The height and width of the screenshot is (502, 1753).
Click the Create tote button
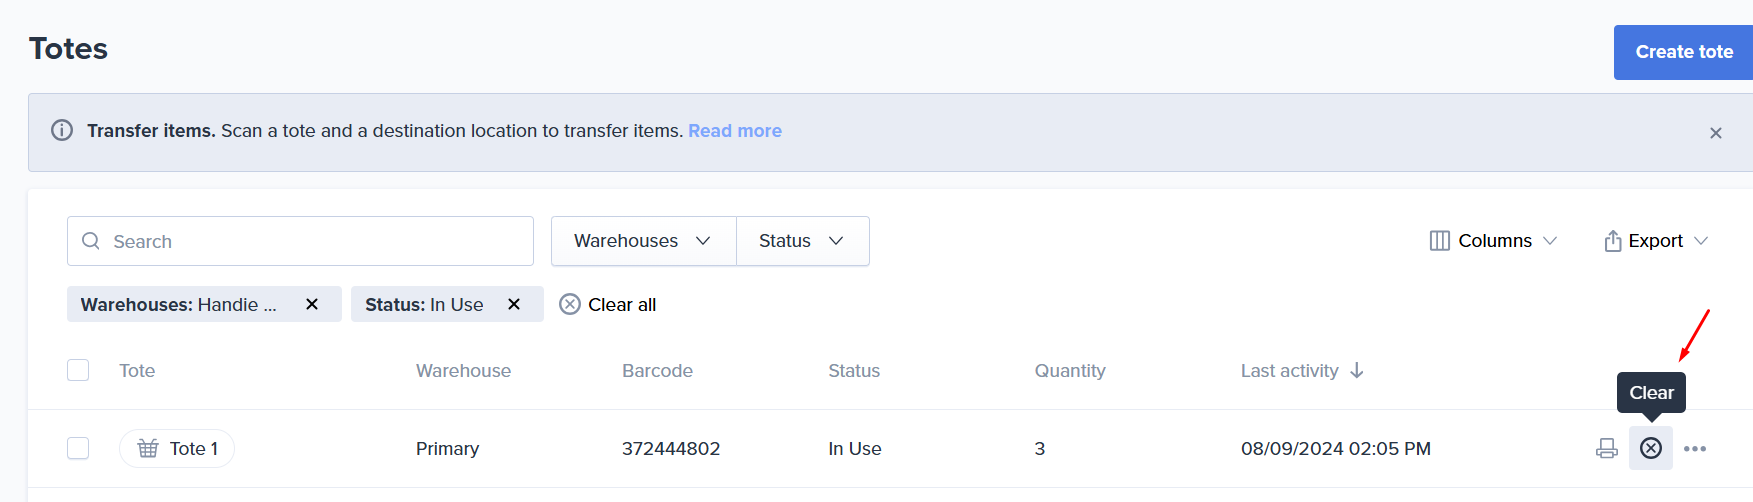[1684, 52]
